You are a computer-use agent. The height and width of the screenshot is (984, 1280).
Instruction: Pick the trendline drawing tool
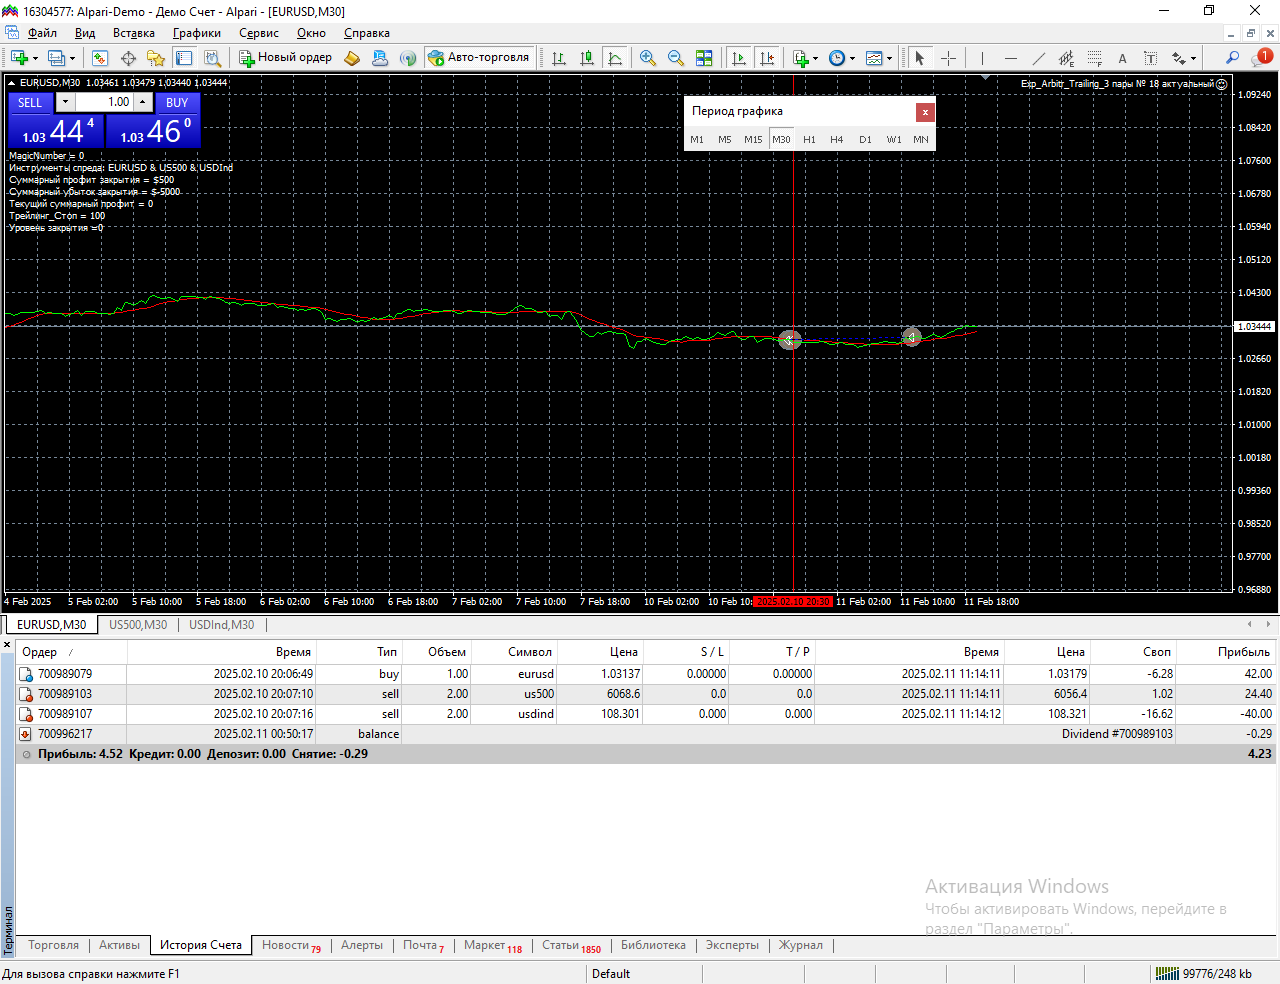click(x=1039, y=58)
